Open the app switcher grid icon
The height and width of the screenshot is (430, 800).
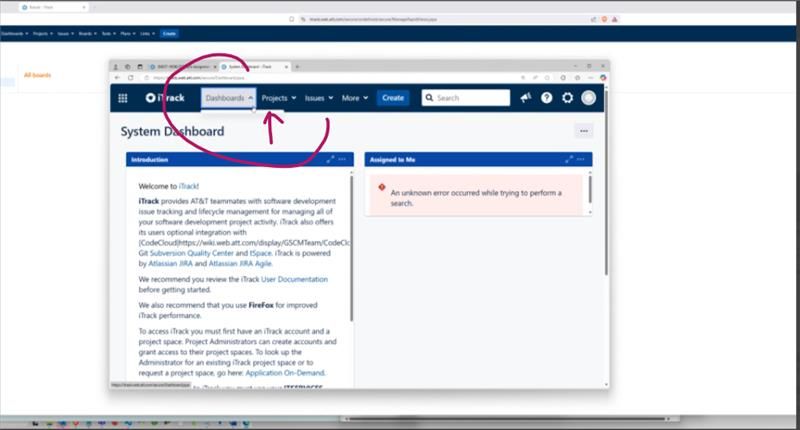point(122,98)
